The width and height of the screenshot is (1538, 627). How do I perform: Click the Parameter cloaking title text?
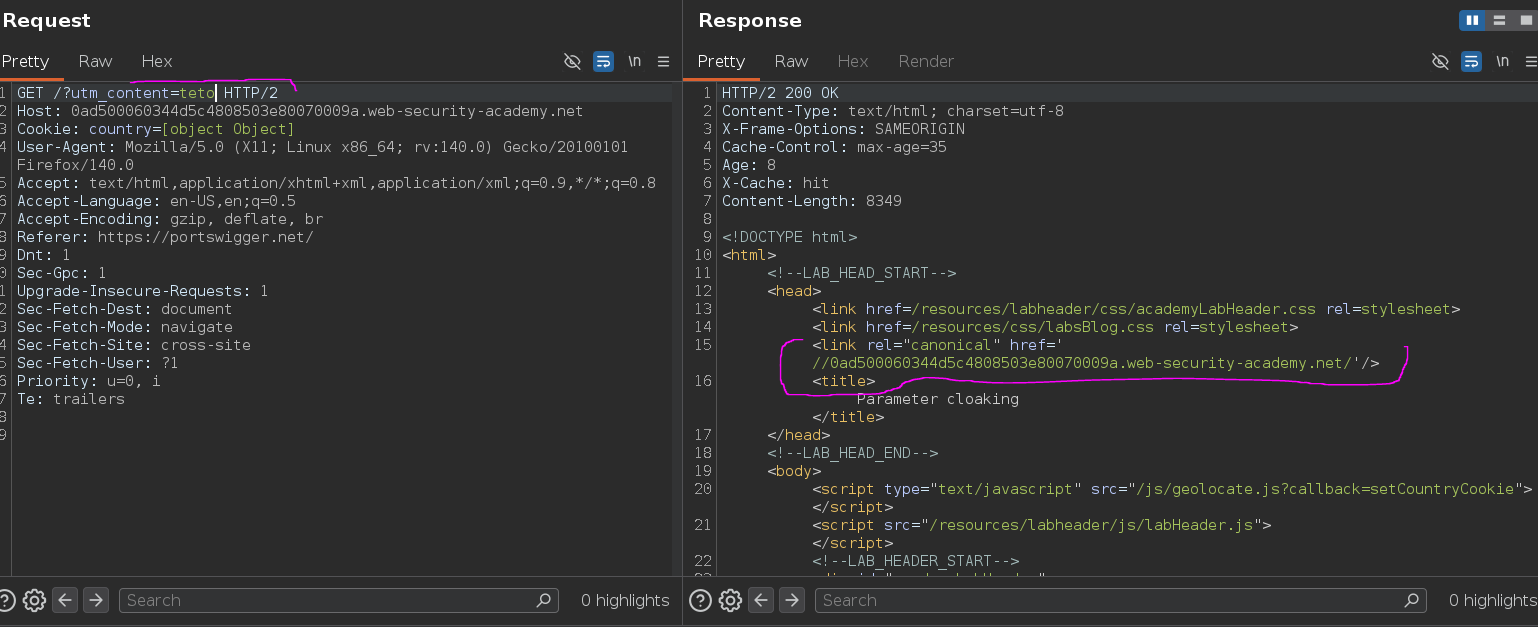937,399
